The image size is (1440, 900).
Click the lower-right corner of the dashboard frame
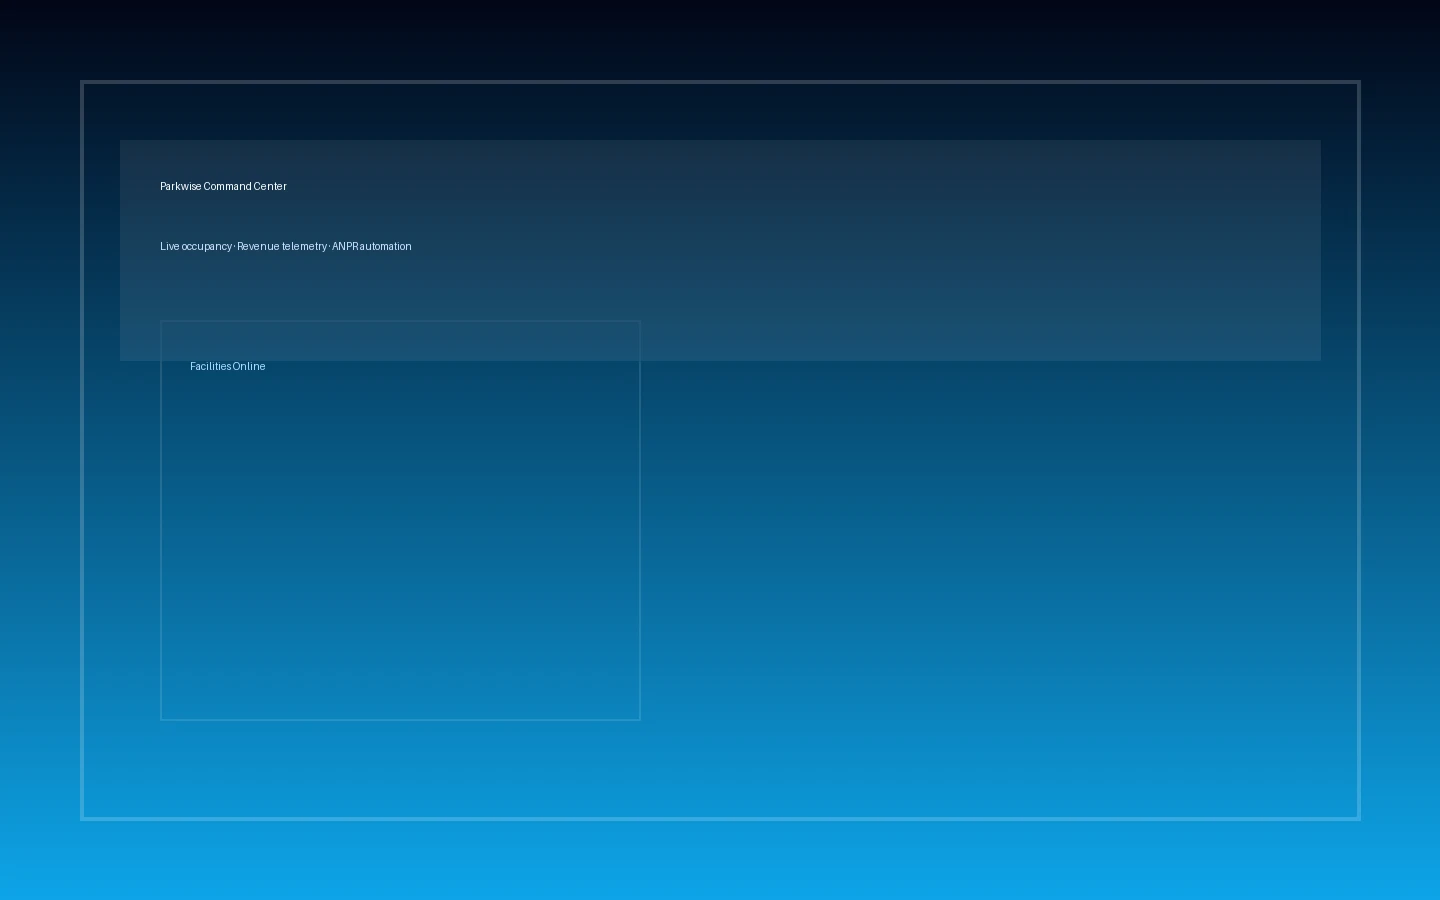point(1356,818)
